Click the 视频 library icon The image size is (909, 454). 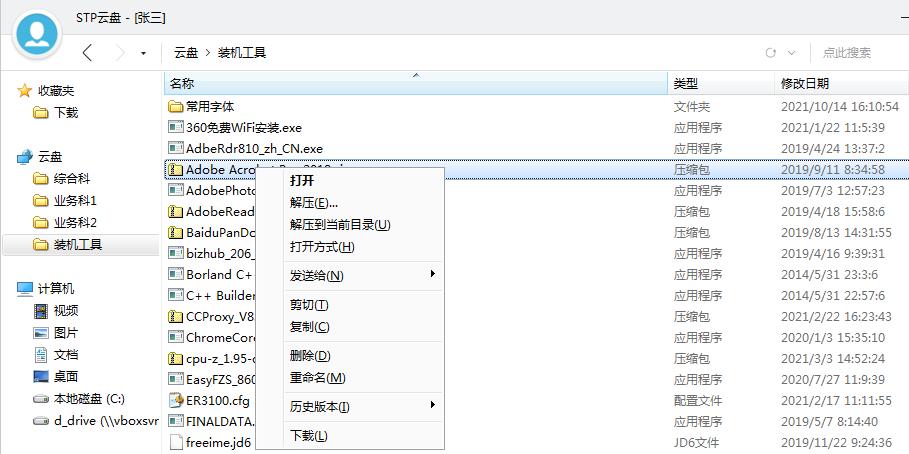pyautogui.click(x=41, y=311)
